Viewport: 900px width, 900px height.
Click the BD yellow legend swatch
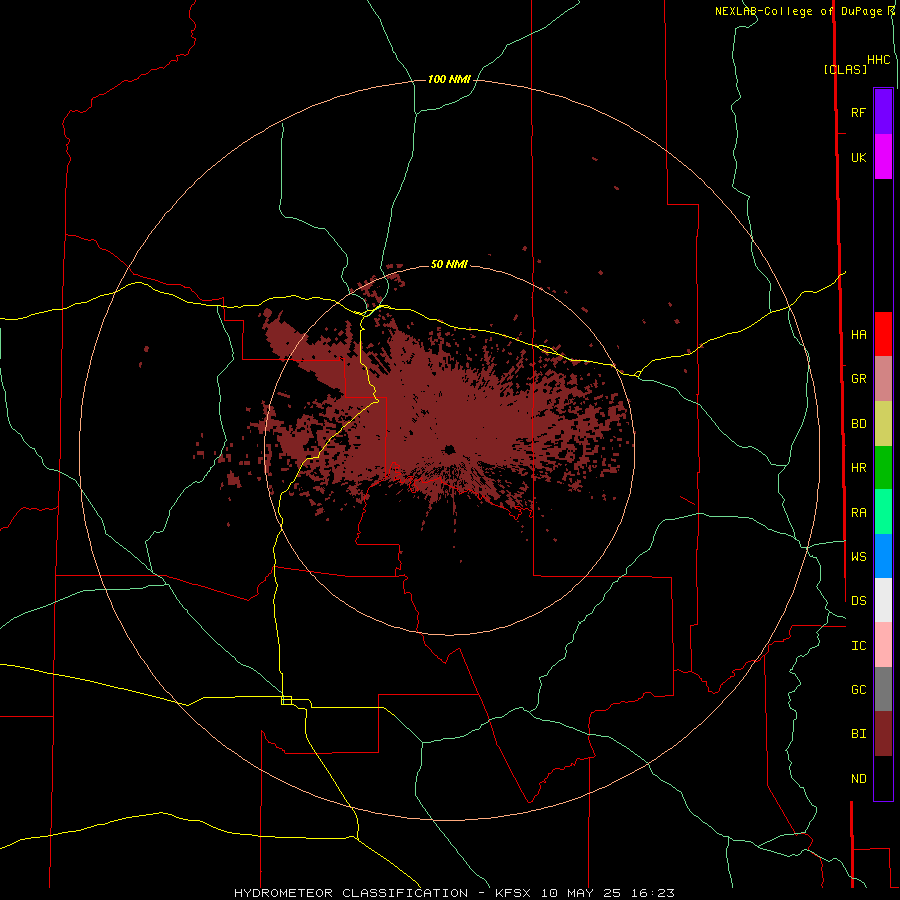pos(883,424)
